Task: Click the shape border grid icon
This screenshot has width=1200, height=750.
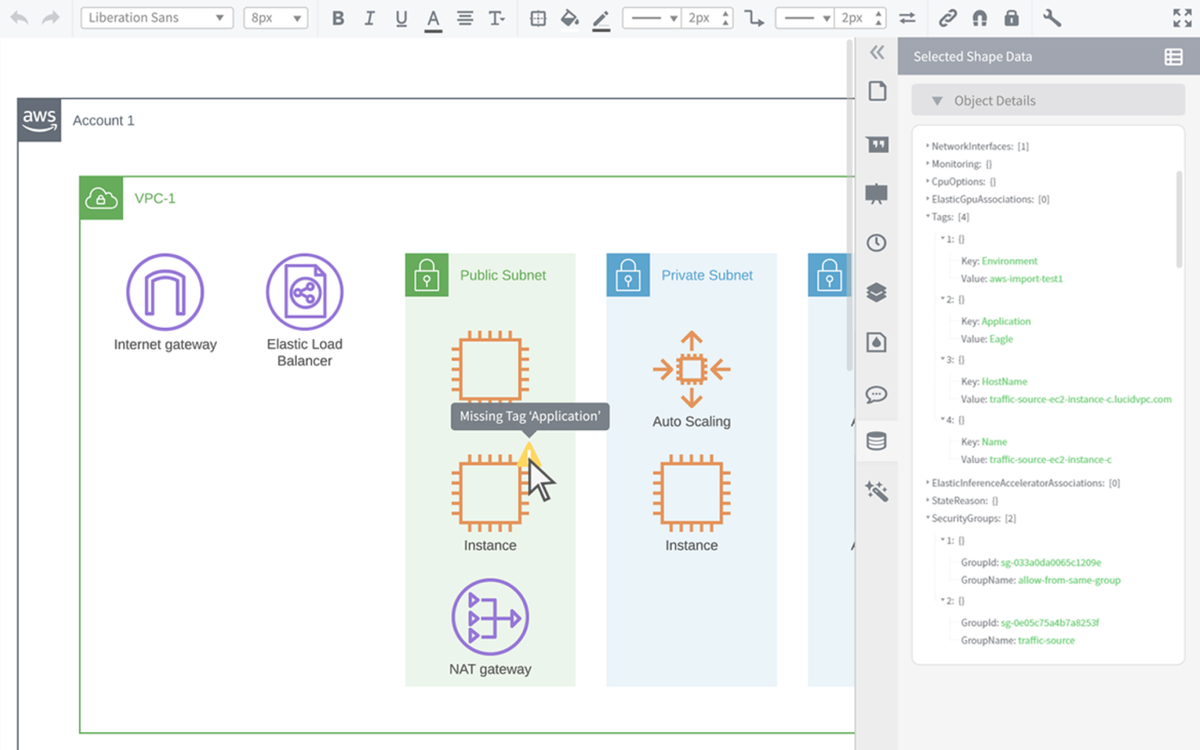Action: [538, 18]
